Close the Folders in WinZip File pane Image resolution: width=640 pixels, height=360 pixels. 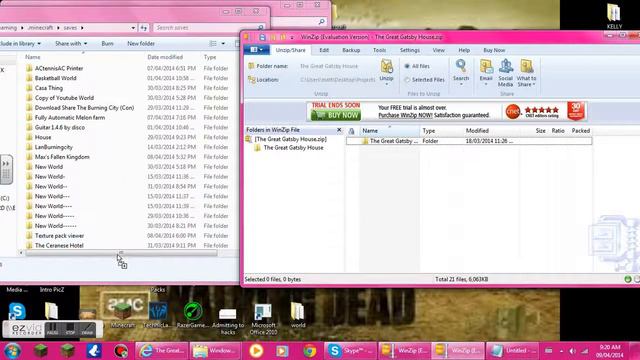click(x=339, y=130)
